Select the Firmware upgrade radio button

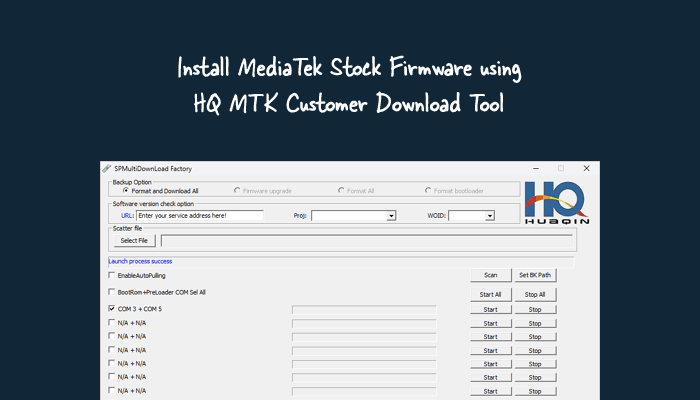[x=237, y=190]
